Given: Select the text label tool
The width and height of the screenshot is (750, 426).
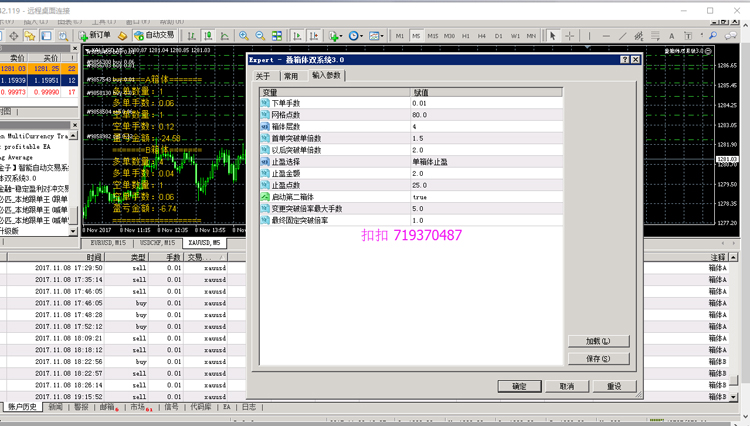Looking at the screenshot, I should 688,36.
